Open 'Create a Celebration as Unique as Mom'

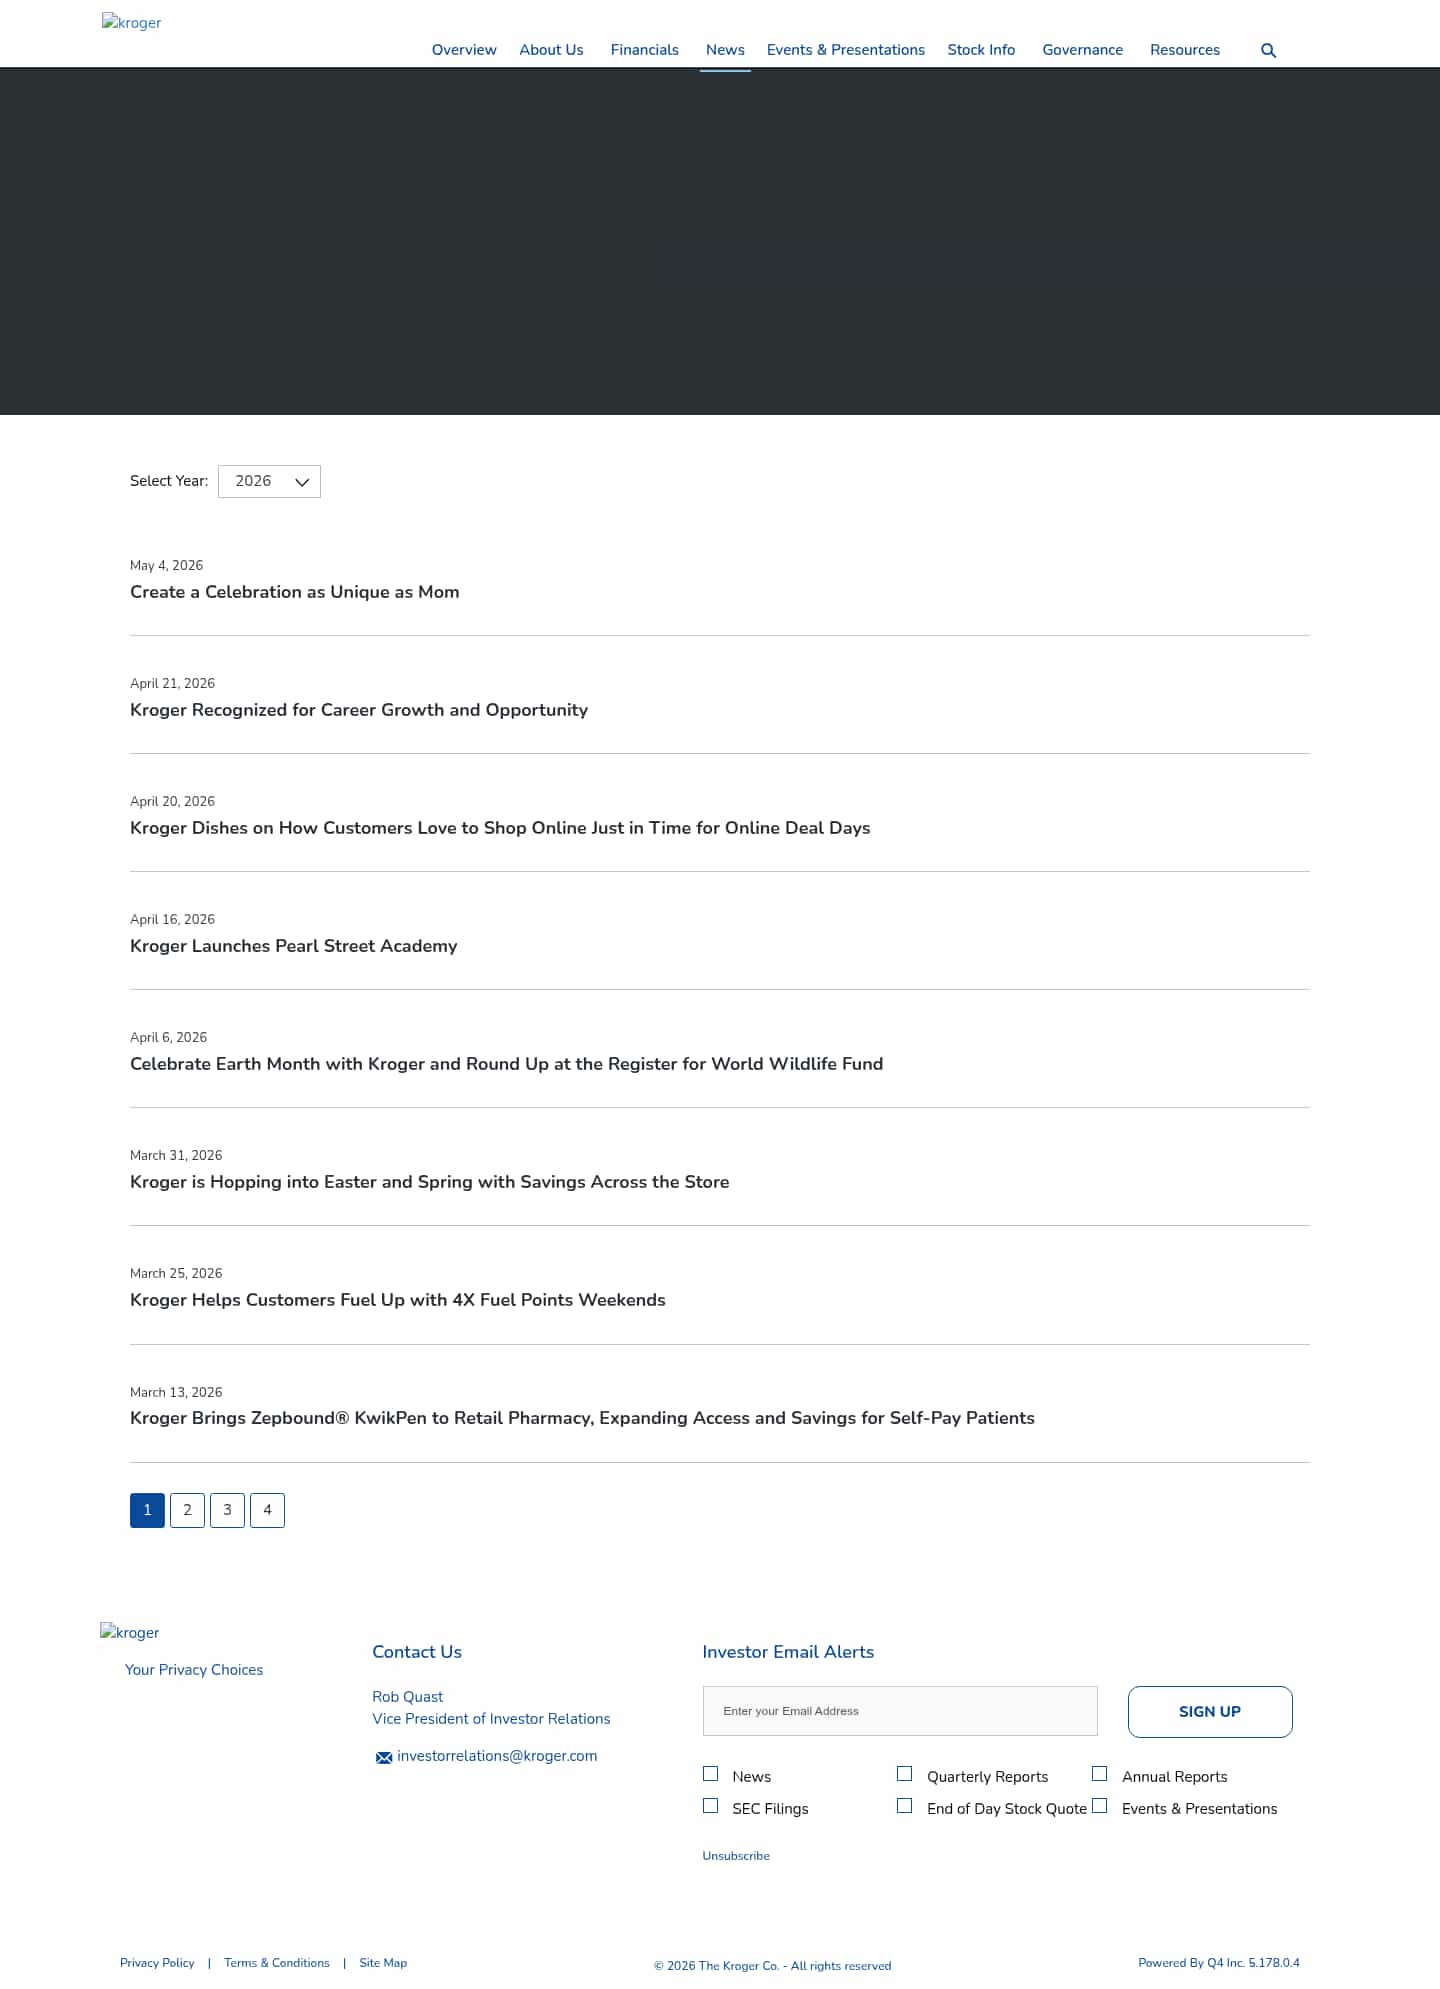295,592
